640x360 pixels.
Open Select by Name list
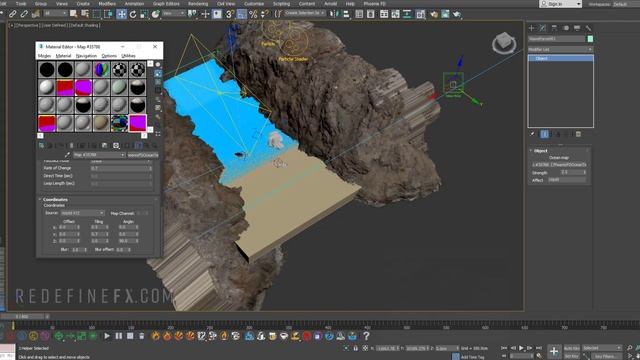tap(85, 14)
